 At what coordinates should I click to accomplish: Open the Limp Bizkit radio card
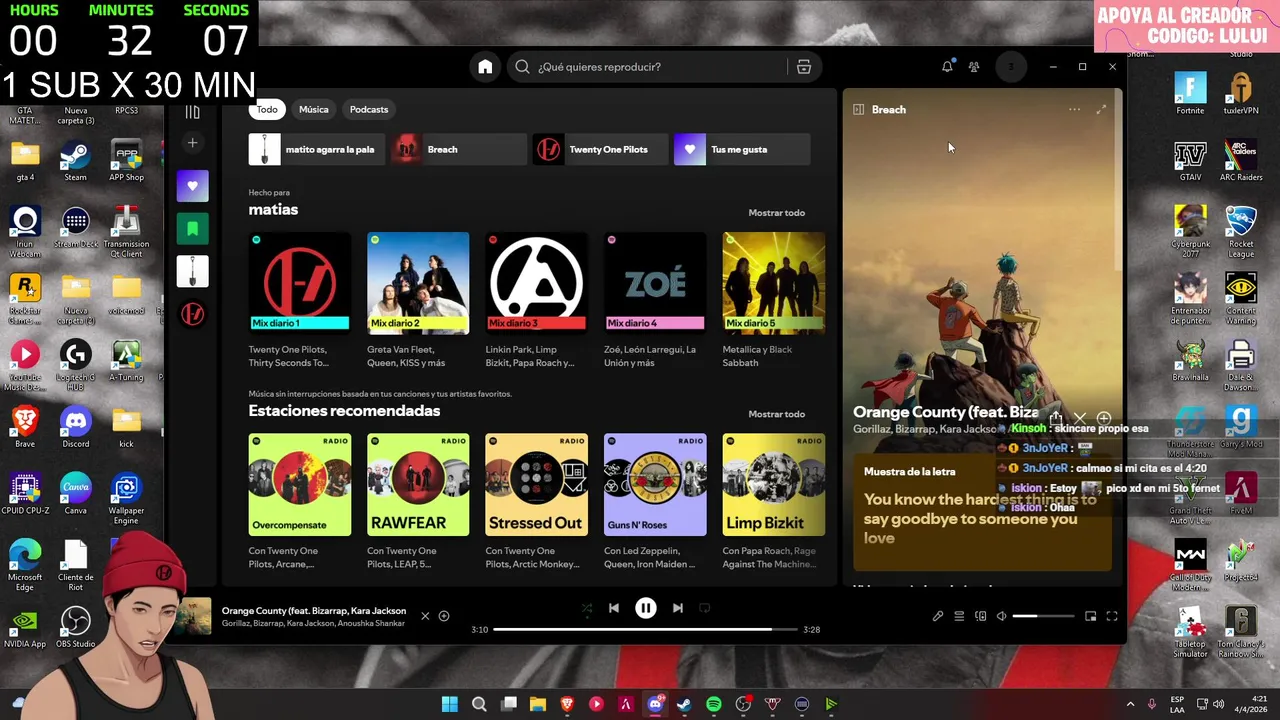pos(774,503)
